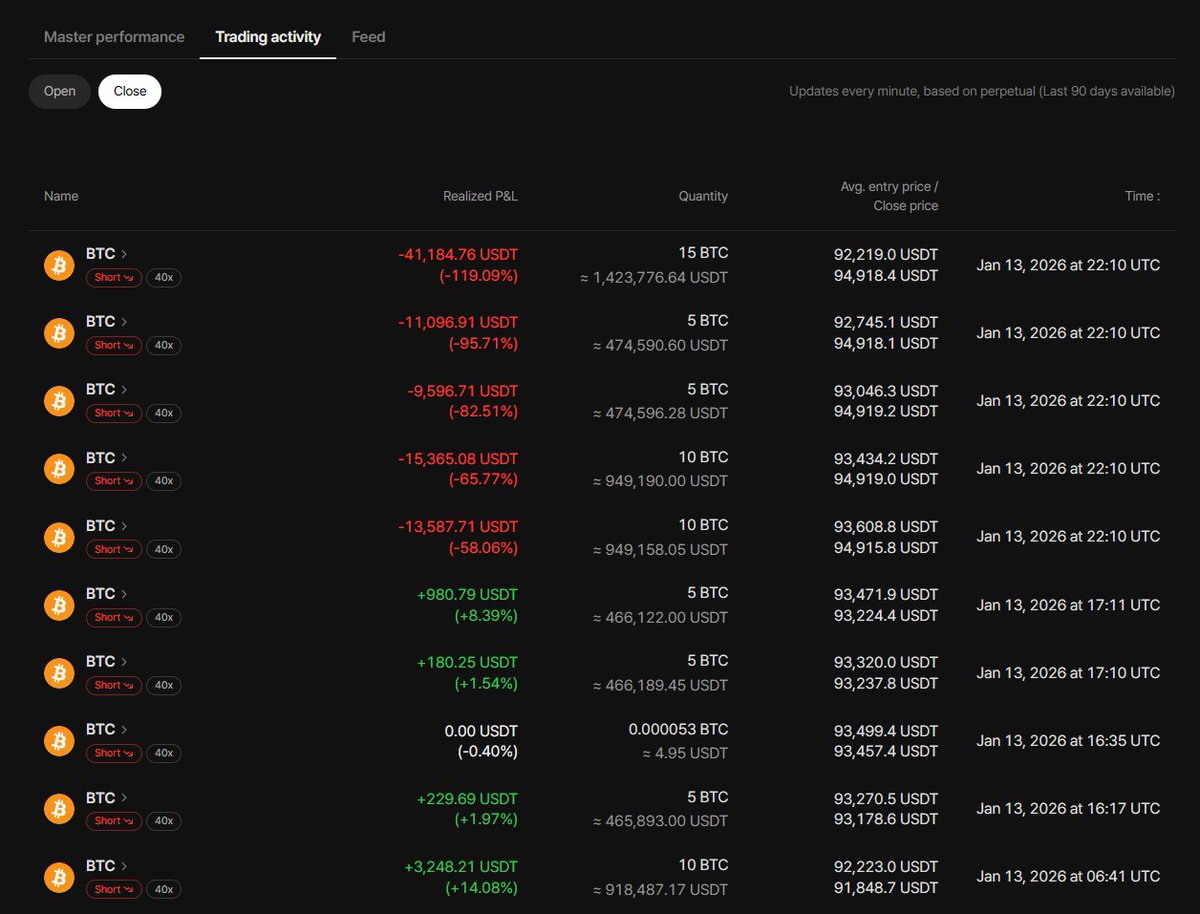The width and height of the screenshot is (1200, 914).
Task: Click Jan 13, 2026 at 06:41 UTC
Action: [x=1069, y=877]
